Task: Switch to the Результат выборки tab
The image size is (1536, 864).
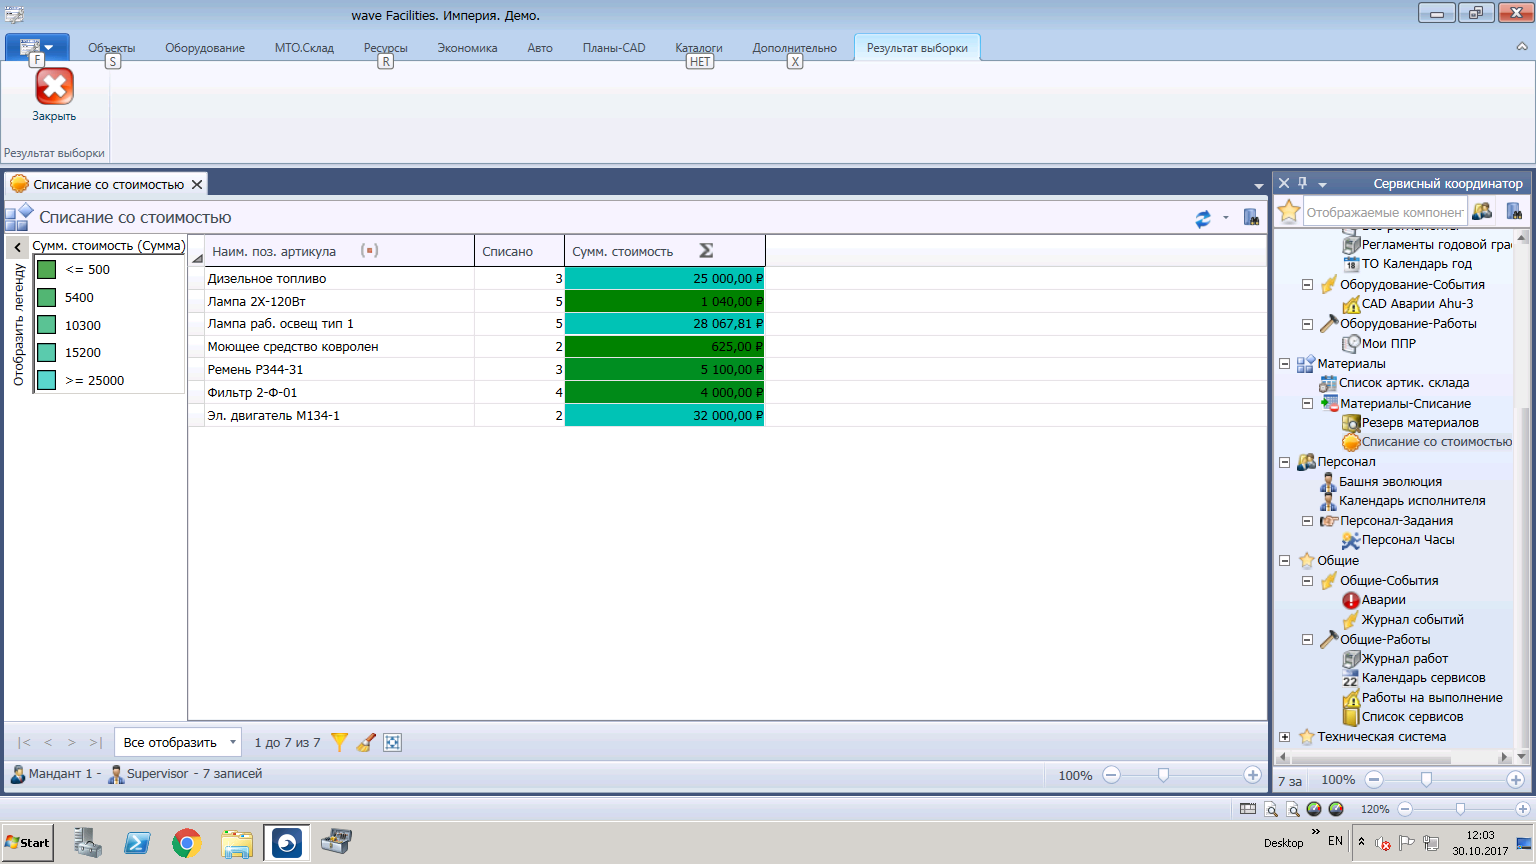Action: coord(917,48)
